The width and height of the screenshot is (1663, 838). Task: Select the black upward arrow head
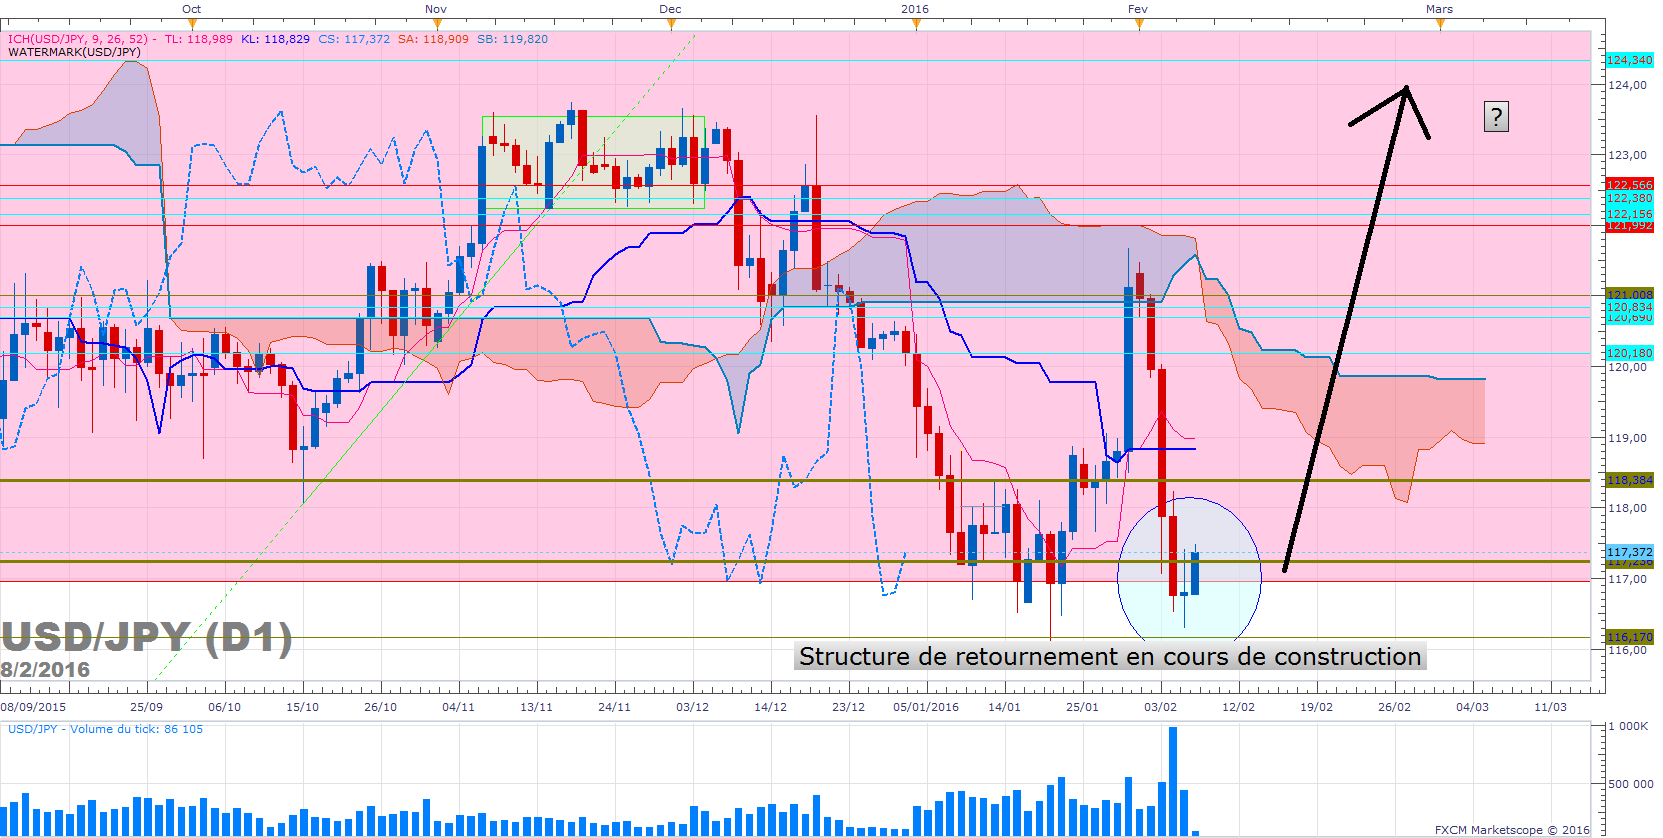[1404, 91]
